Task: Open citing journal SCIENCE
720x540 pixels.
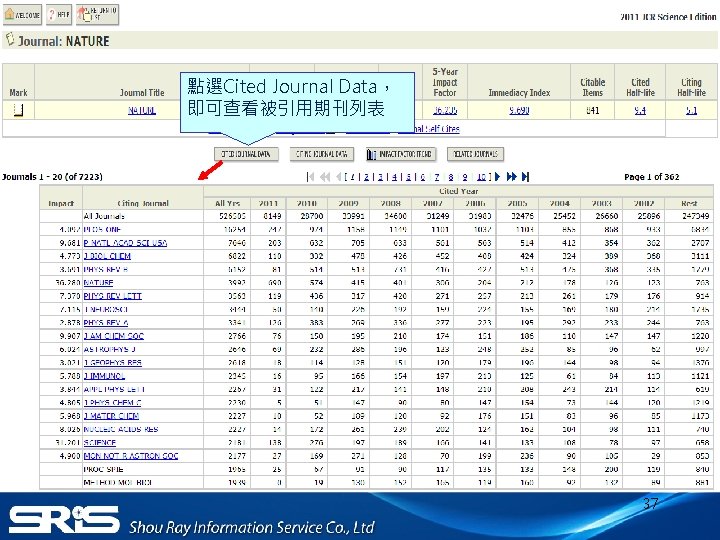Action: 100,442
